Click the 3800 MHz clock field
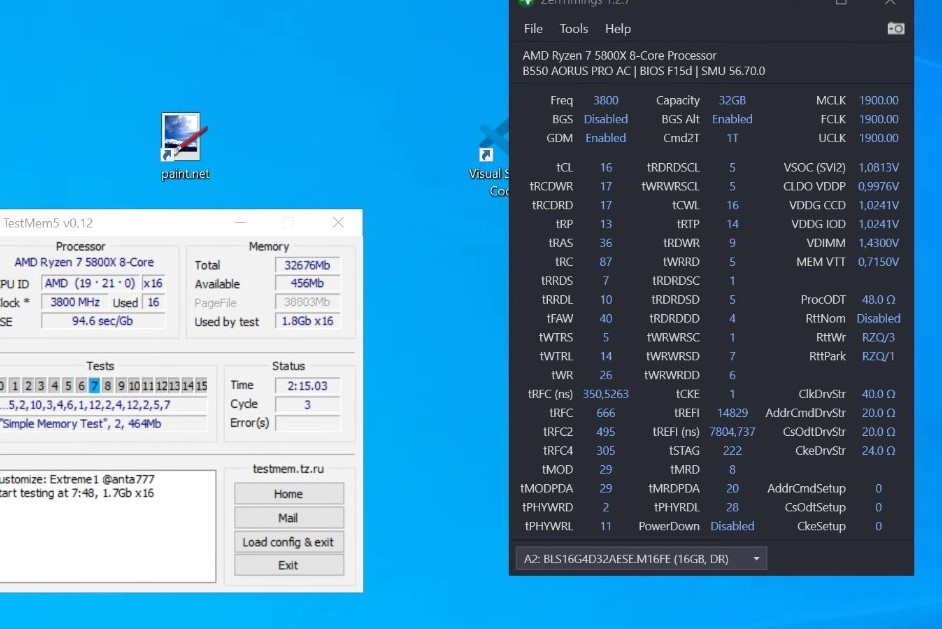The height and width of the screenshot is (629, 942). tap(74, 302)
